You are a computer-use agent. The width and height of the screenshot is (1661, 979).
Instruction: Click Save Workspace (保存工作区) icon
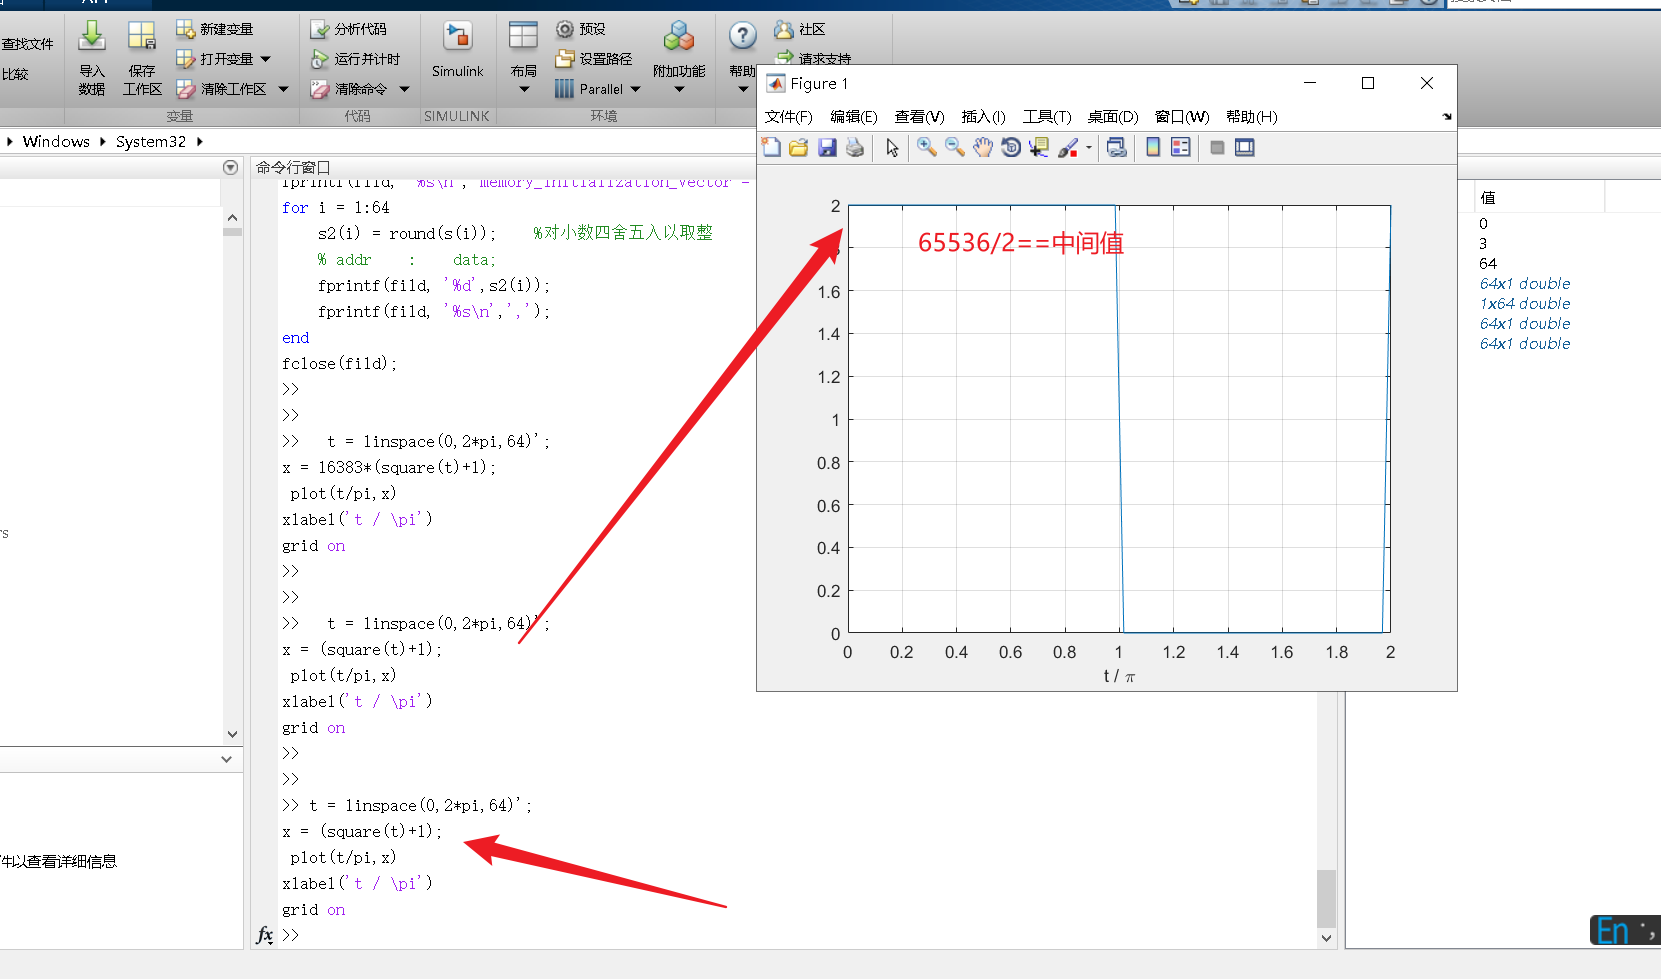coord(142,37)
